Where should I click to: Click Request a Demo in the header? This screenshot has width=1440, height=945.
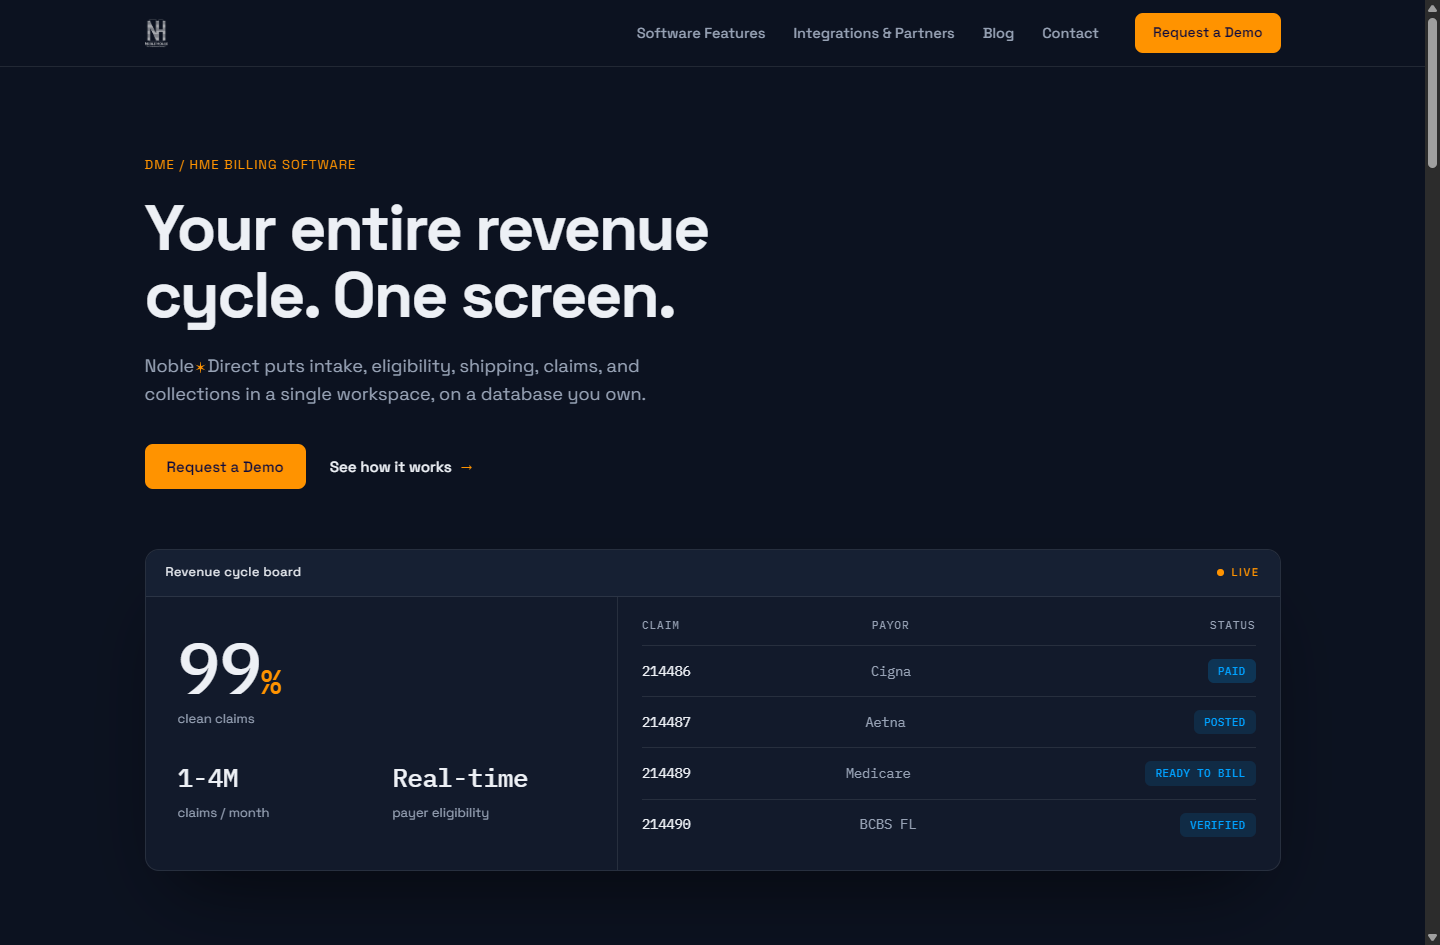[x=1207, y=33]
